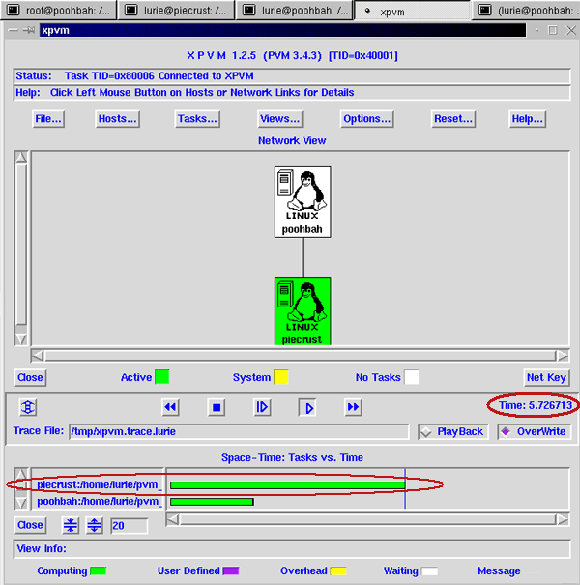Click the Message legend label
This screenshot has width=580, height=585.
click(x=499, y=571)
